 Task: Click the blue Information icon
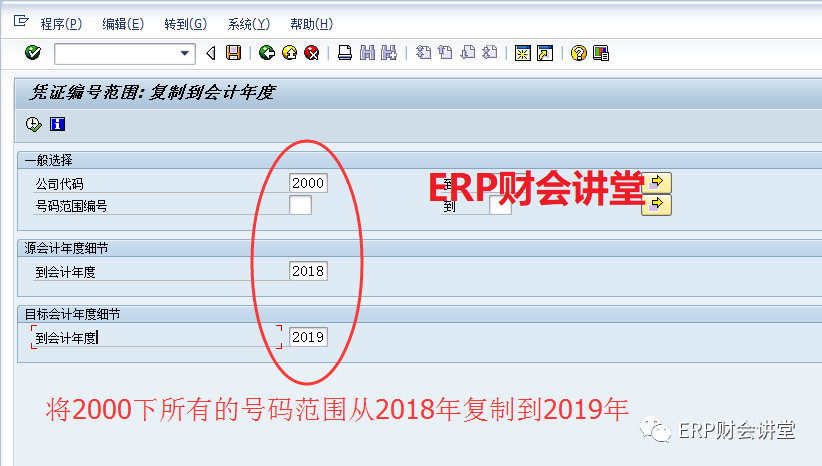point(57,124)
